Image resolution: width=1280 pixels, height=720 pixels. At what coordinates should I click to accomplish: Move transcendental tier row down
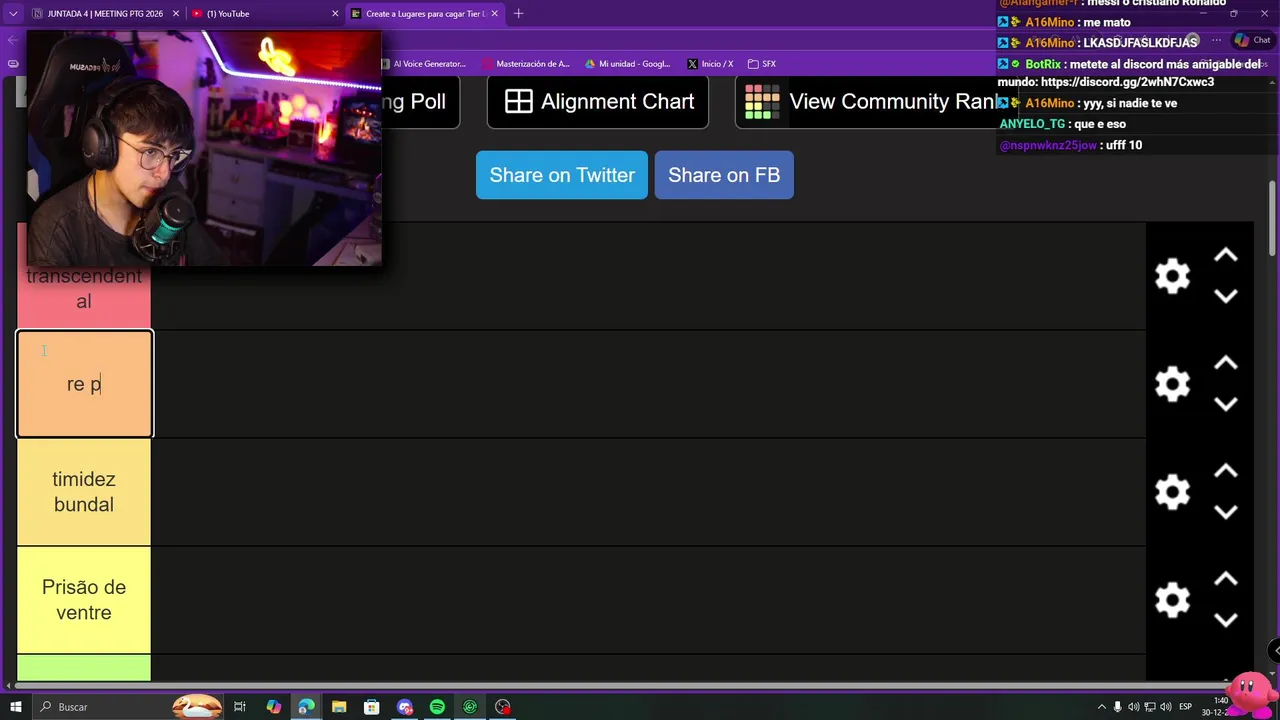point(1226,296)
